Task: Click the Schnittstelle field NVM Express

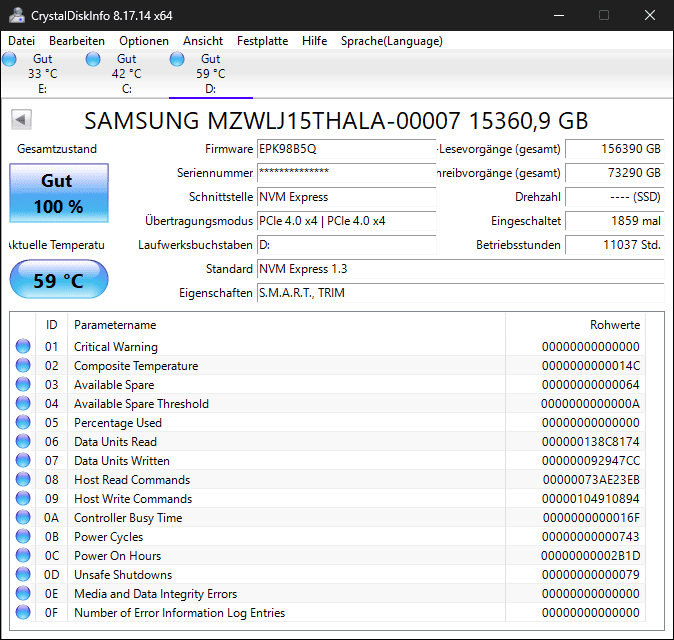Action: [x=346, y=197]
